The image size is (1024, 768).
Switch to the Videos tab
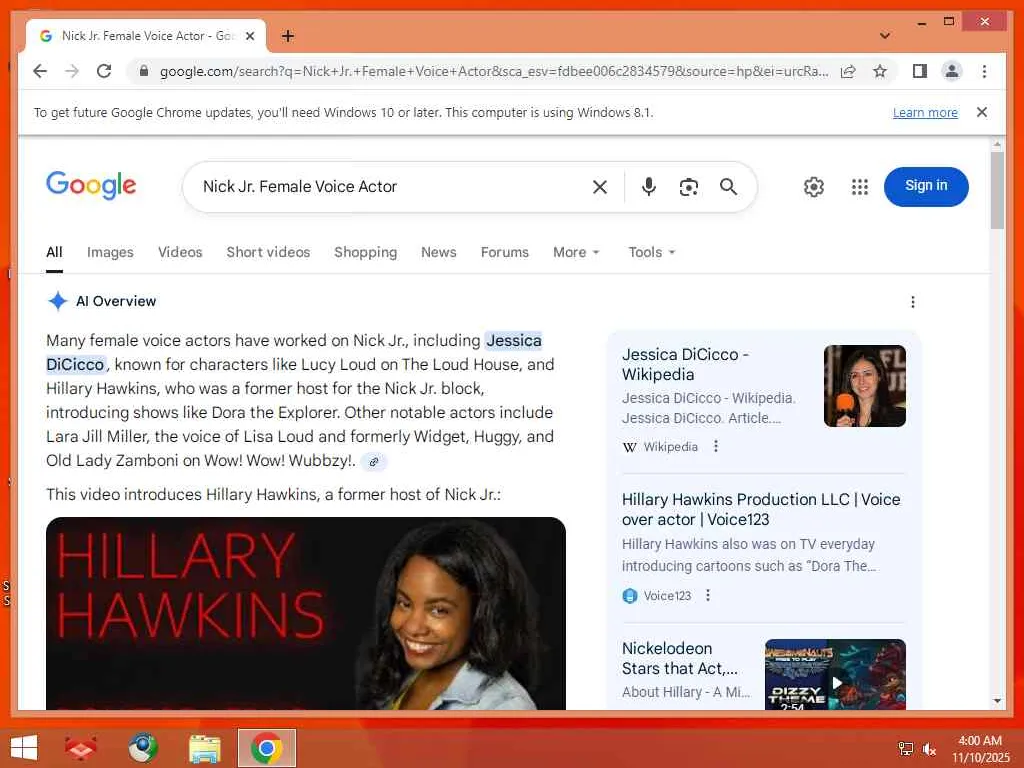click(180, 252)
